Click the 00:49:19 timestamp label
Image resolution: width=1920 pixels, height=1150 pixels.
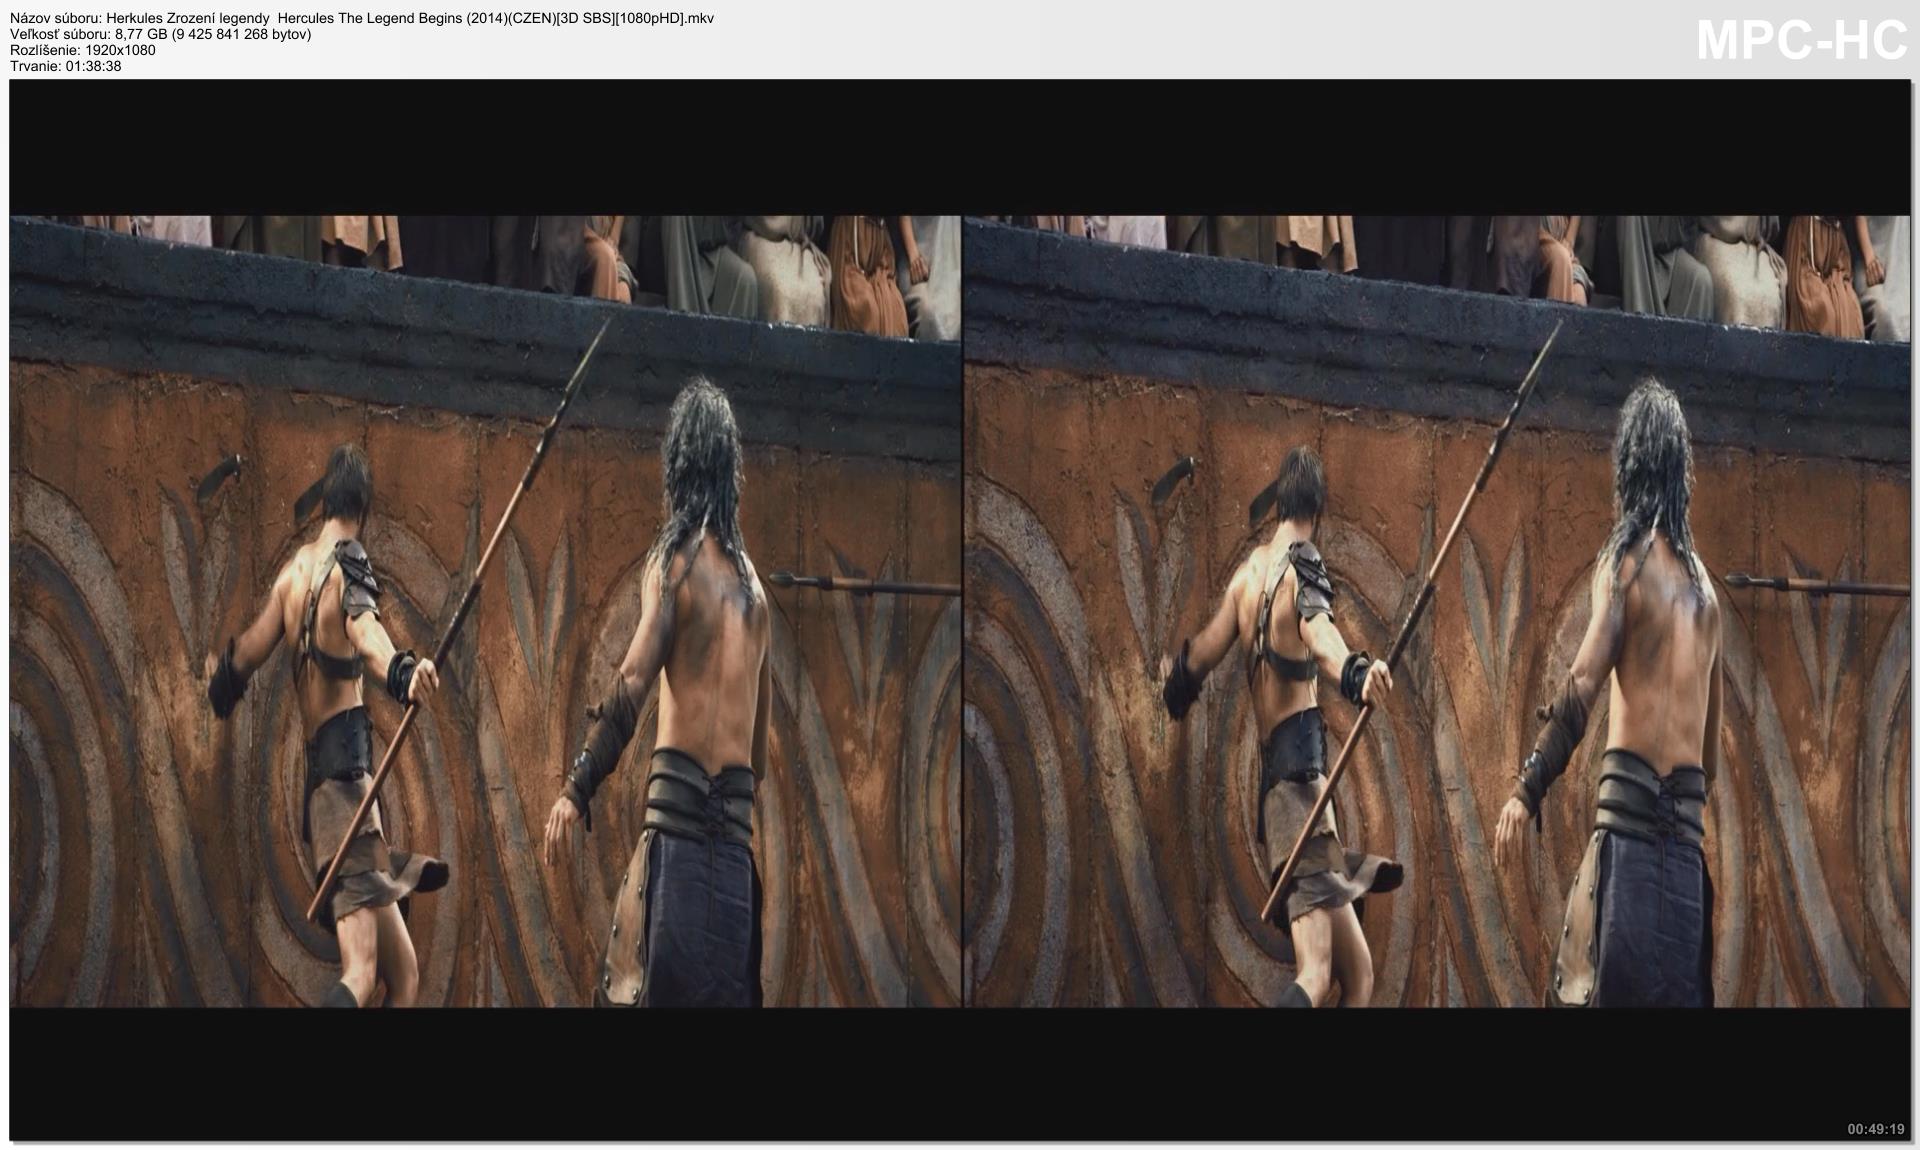tap(1875, 1129)
